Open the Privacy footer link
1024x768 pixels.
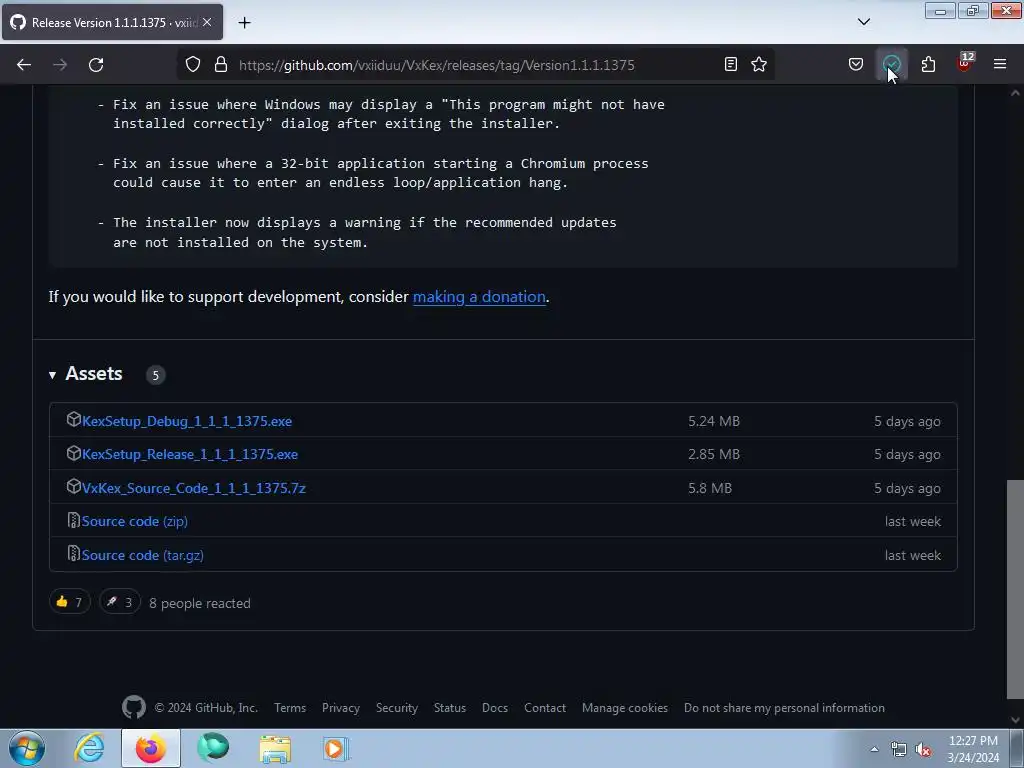click(x=341, y=708)
